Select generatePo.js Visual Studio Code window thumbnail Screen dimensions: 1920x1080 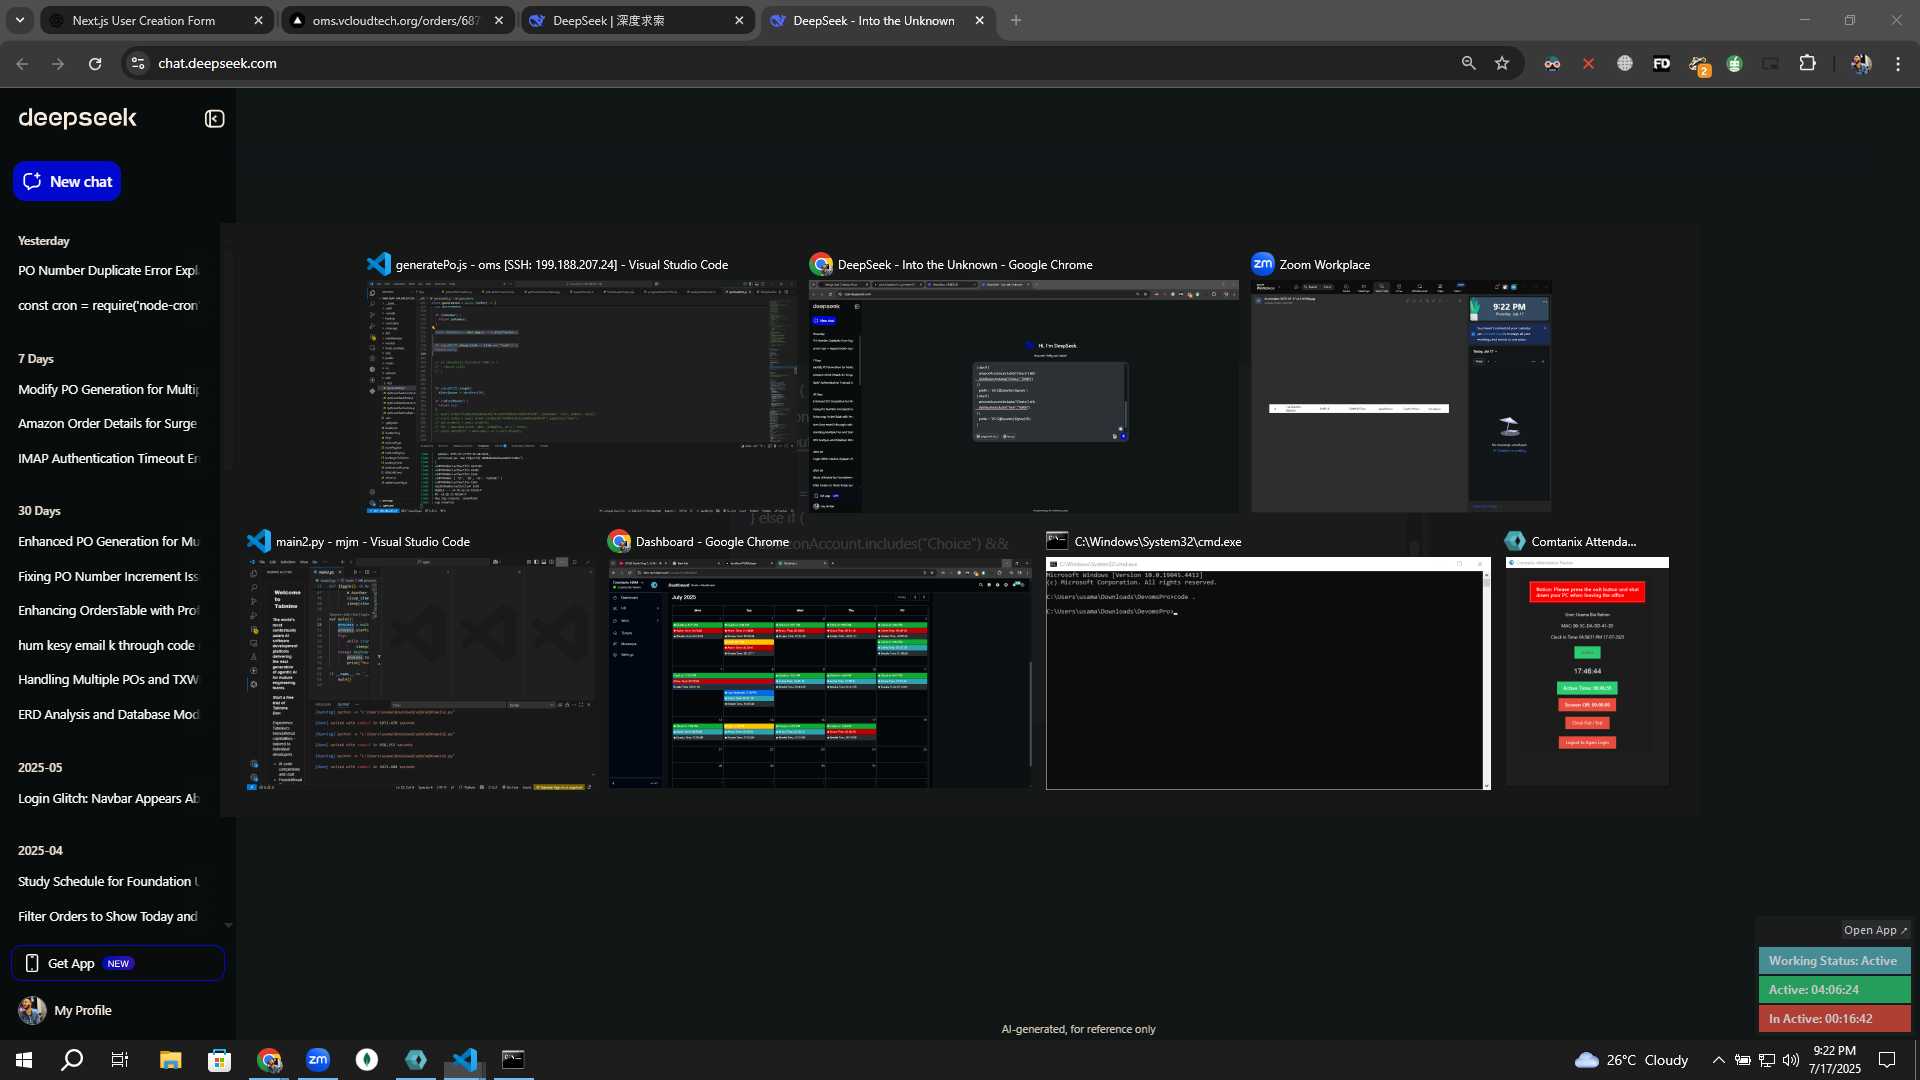tap(582, 396)
